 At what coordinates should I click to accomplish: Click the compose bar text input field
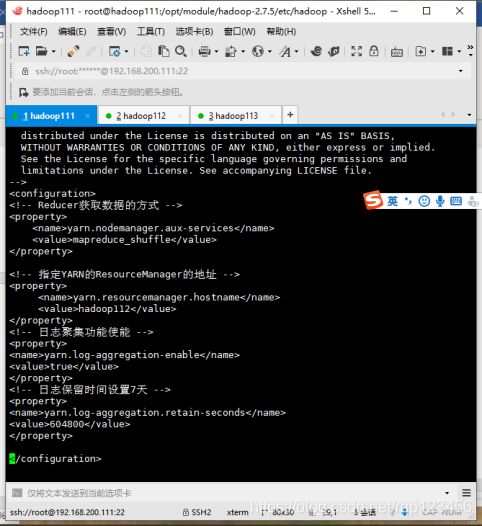[x=233, y=493]
